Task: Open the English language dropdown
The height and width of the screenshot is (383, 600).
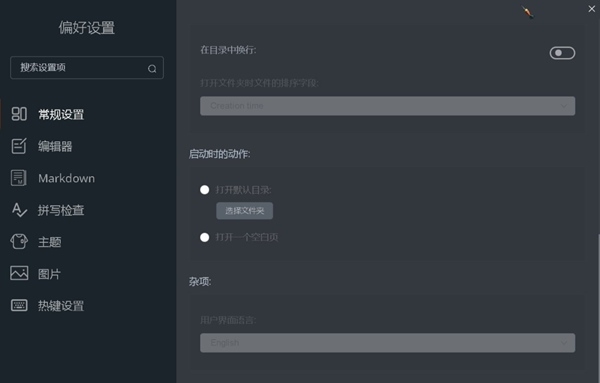Action: click(387, 343)
